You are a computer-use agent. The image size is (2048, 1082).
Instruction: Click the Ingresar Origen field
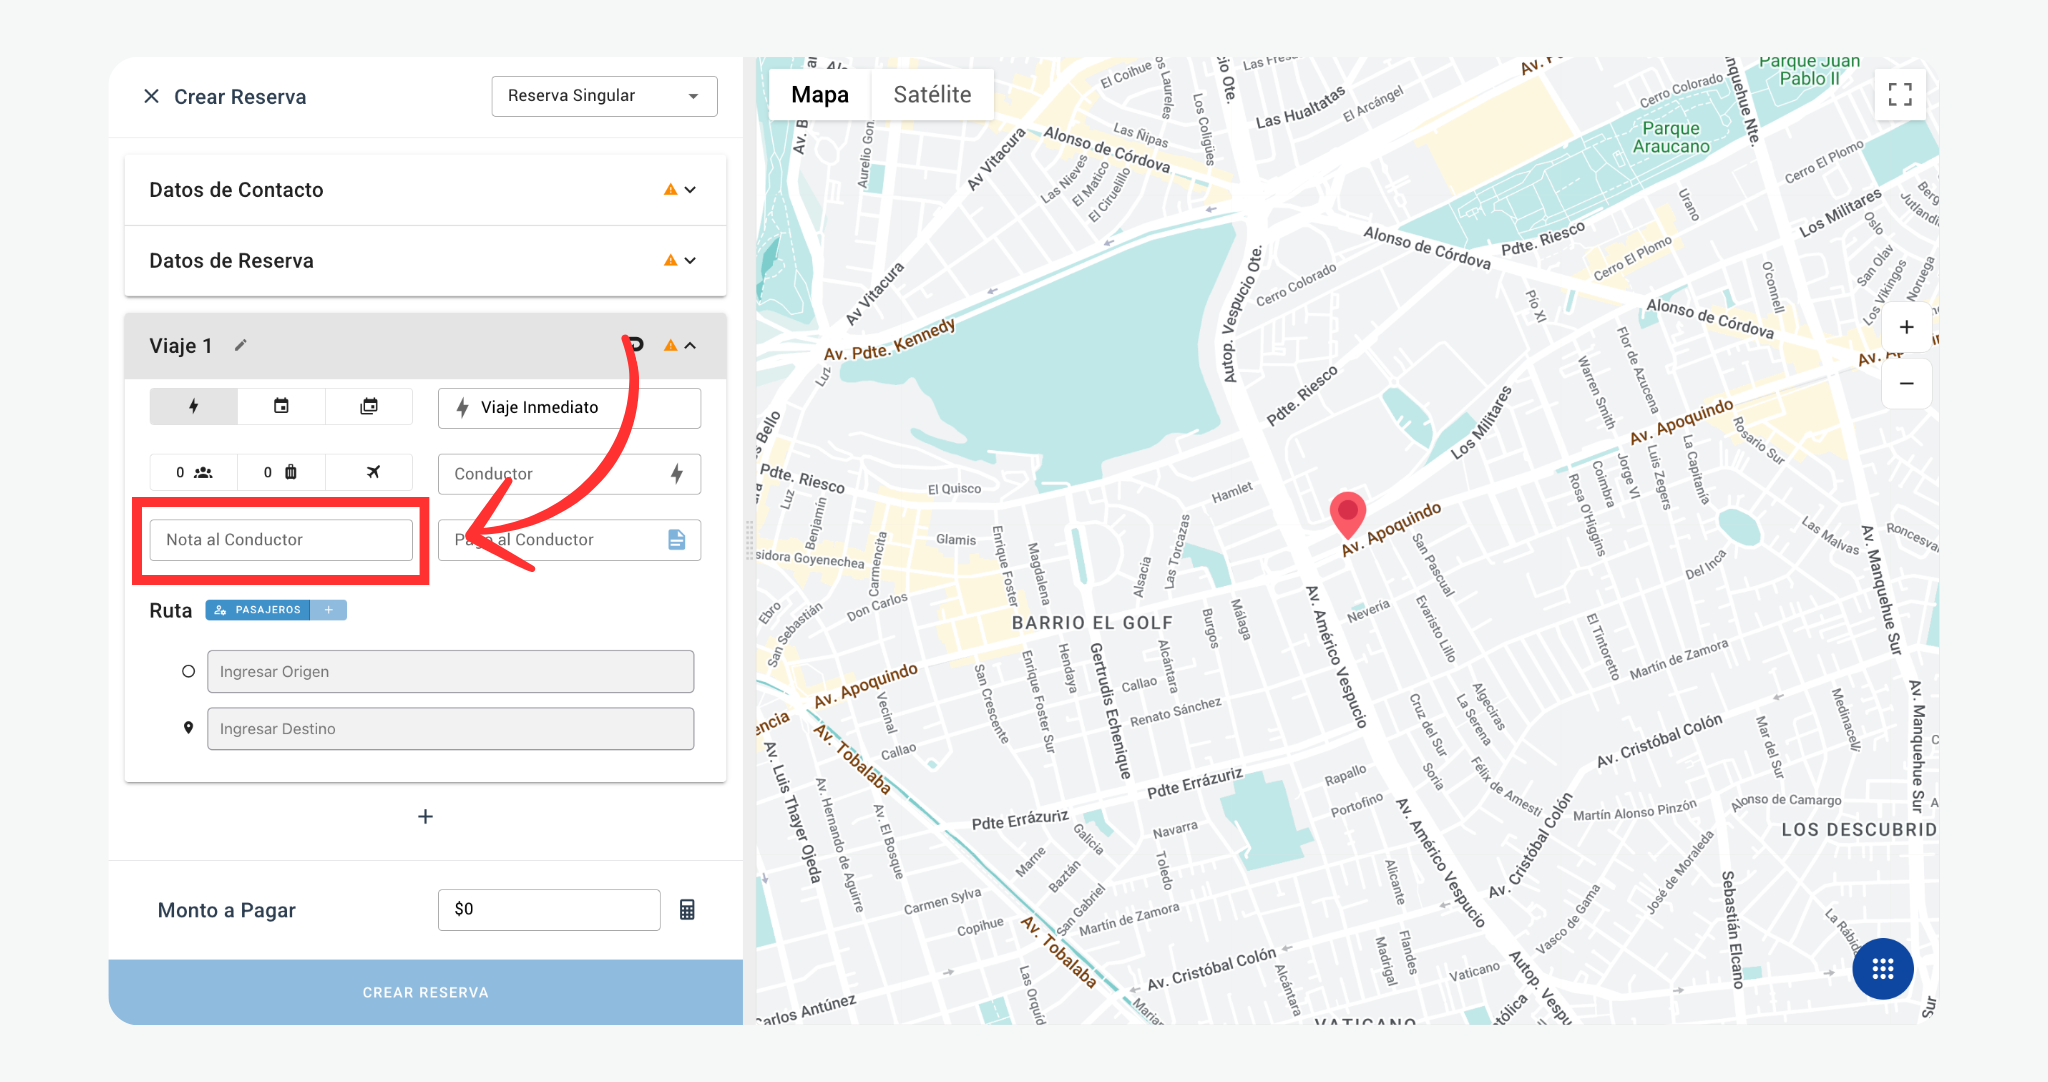point(450,672)
